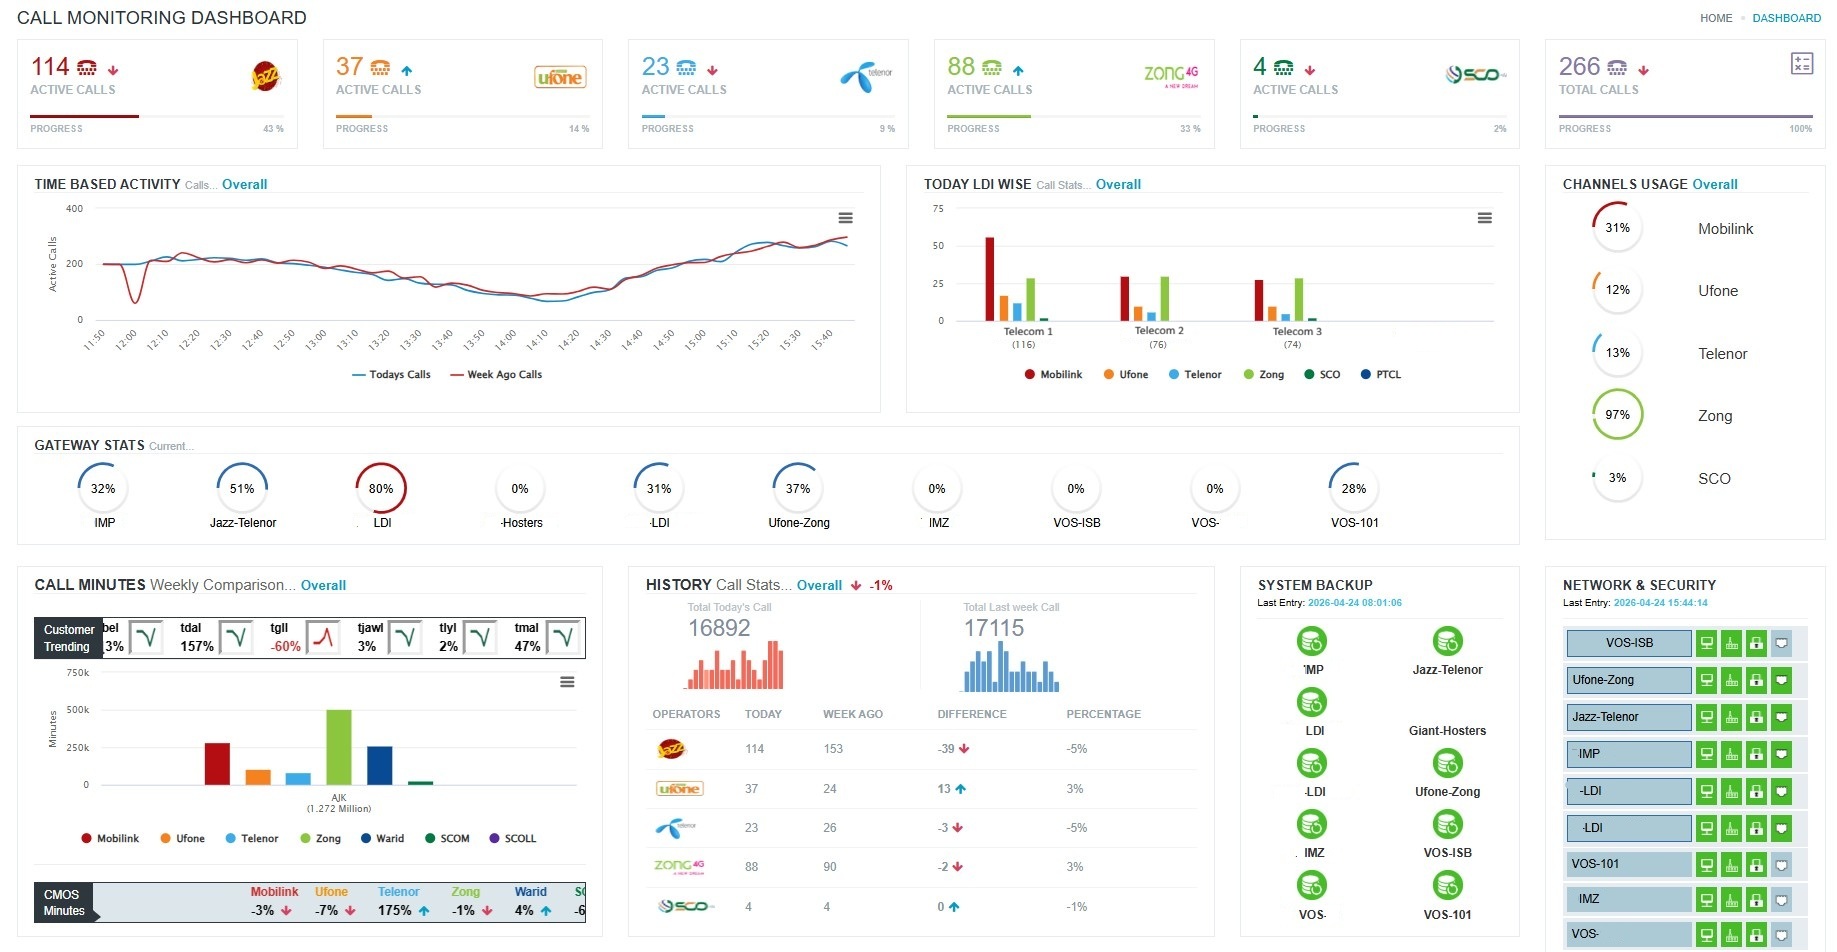This screenshot has height=952, width=1837.
Task: Click the VOS-101 system backup icon
Action: pyautogui.click(x=1447, y=886)
